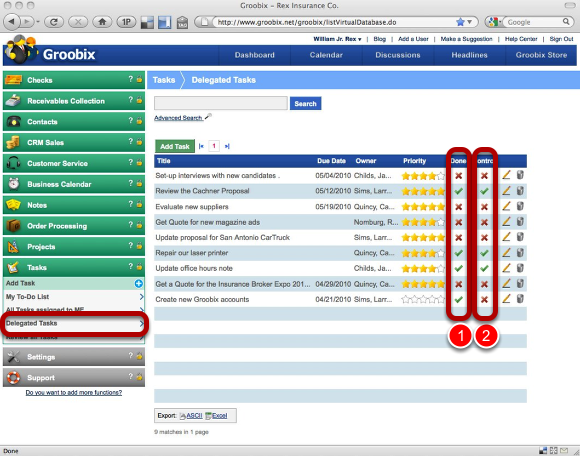Click the browser URL address field
Screen dimensions: 580x456
[x=333, y=22]
